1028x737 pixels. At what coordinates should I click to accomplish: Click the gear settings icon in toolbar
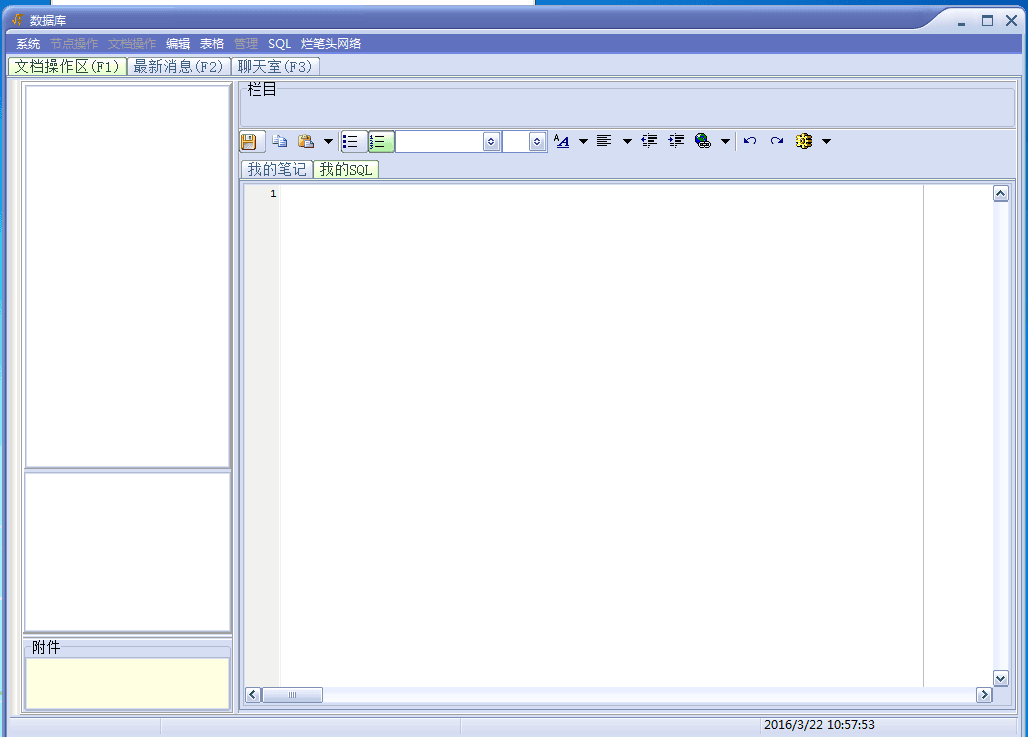pyautogui.click(x=804, y=141)
